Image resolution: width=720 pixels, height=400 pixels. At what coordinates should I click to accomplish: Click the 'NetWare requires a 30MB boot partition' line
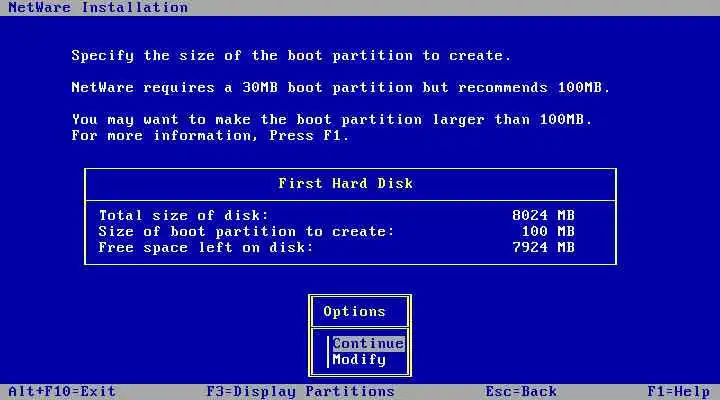(341, 87)
